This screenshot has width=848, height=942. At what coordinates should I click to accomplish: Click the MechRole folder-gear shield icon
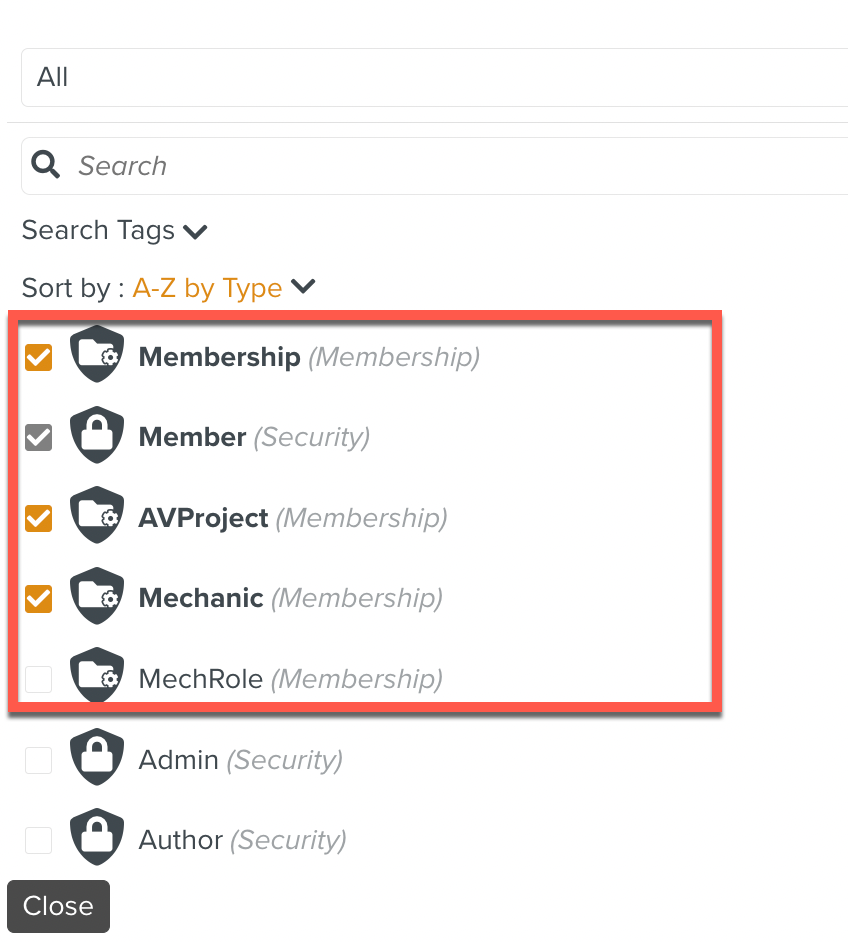97,678
